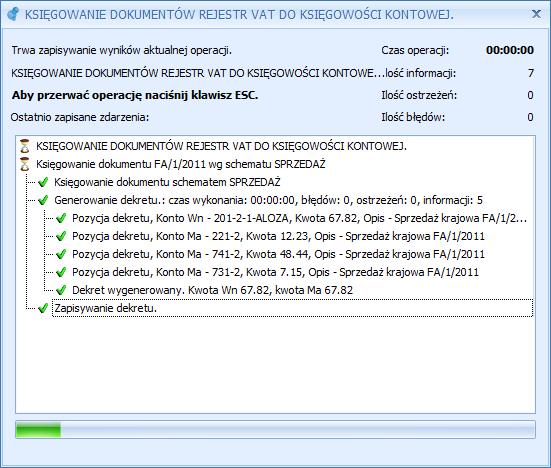Select the highlighted Zapisywanie dekretu row
551x468 pixels.
pyautogui.click(x=293, y=308)
